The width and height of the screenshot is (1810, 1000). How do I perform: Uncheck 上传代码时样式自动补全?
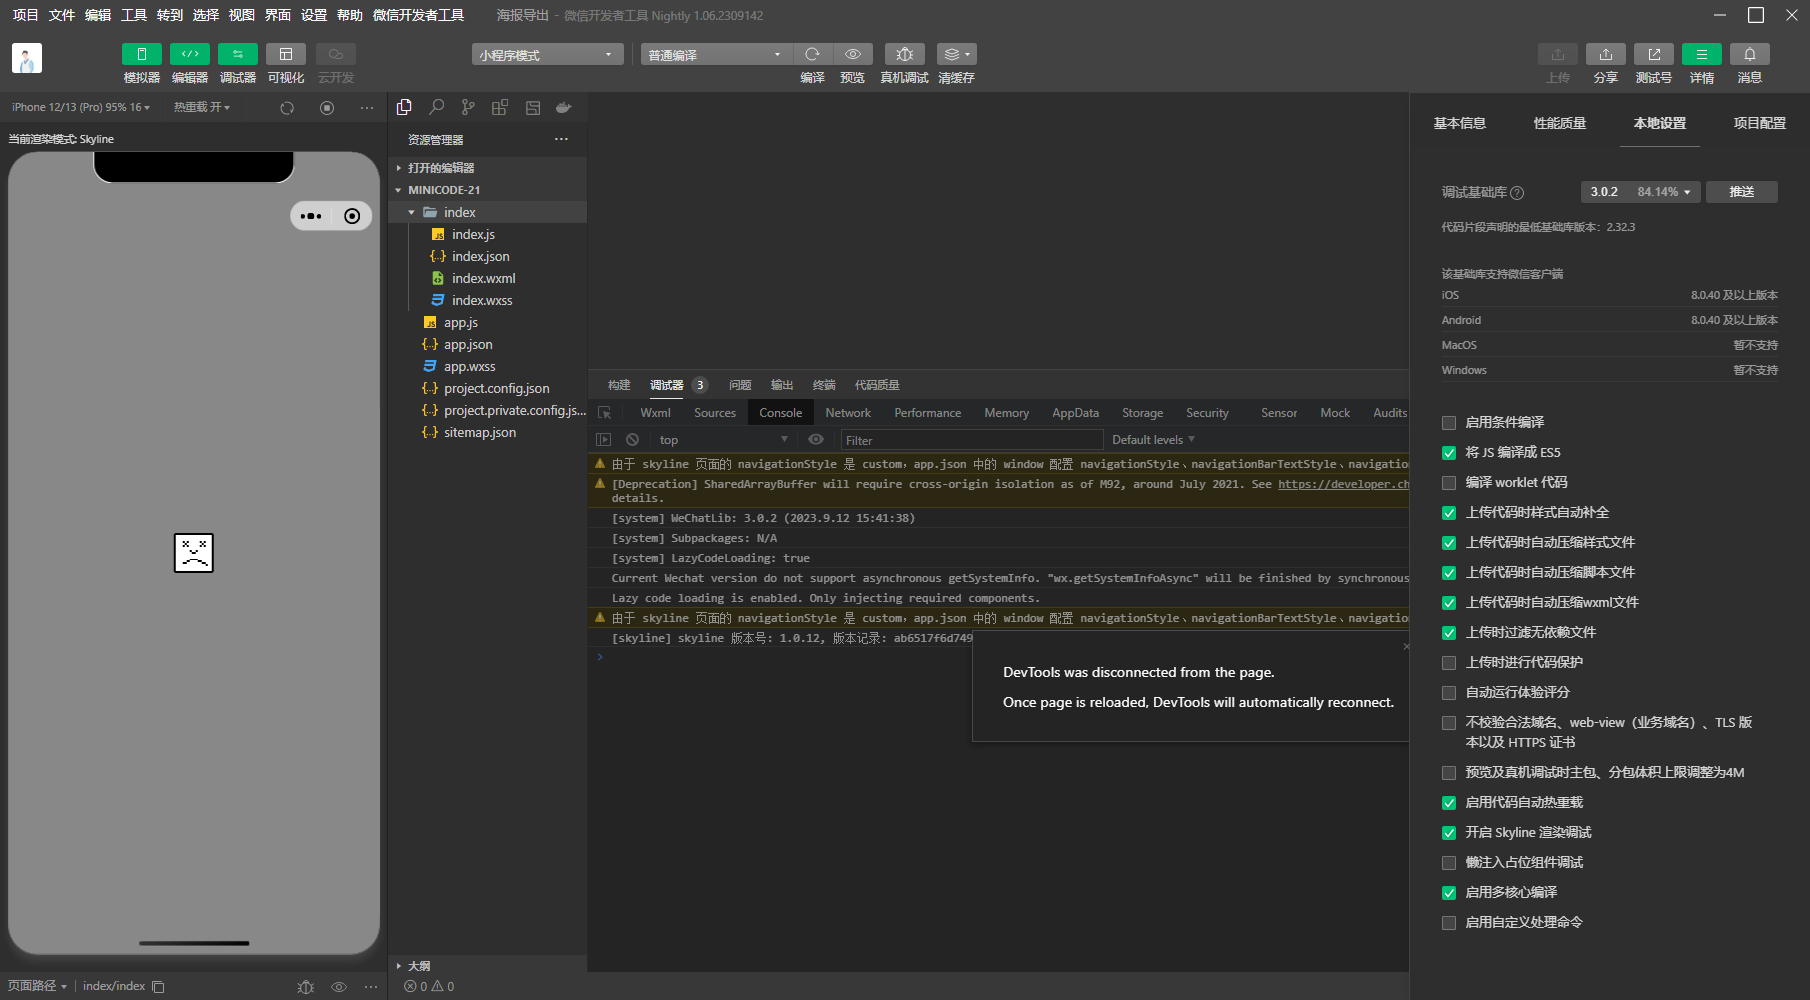1449,513
